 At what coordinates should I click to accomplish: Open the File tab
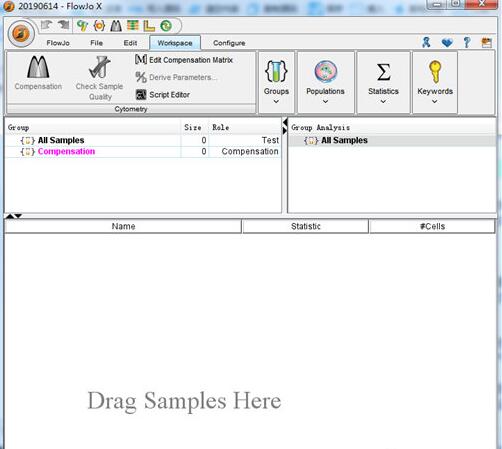(x=96, y=43)
